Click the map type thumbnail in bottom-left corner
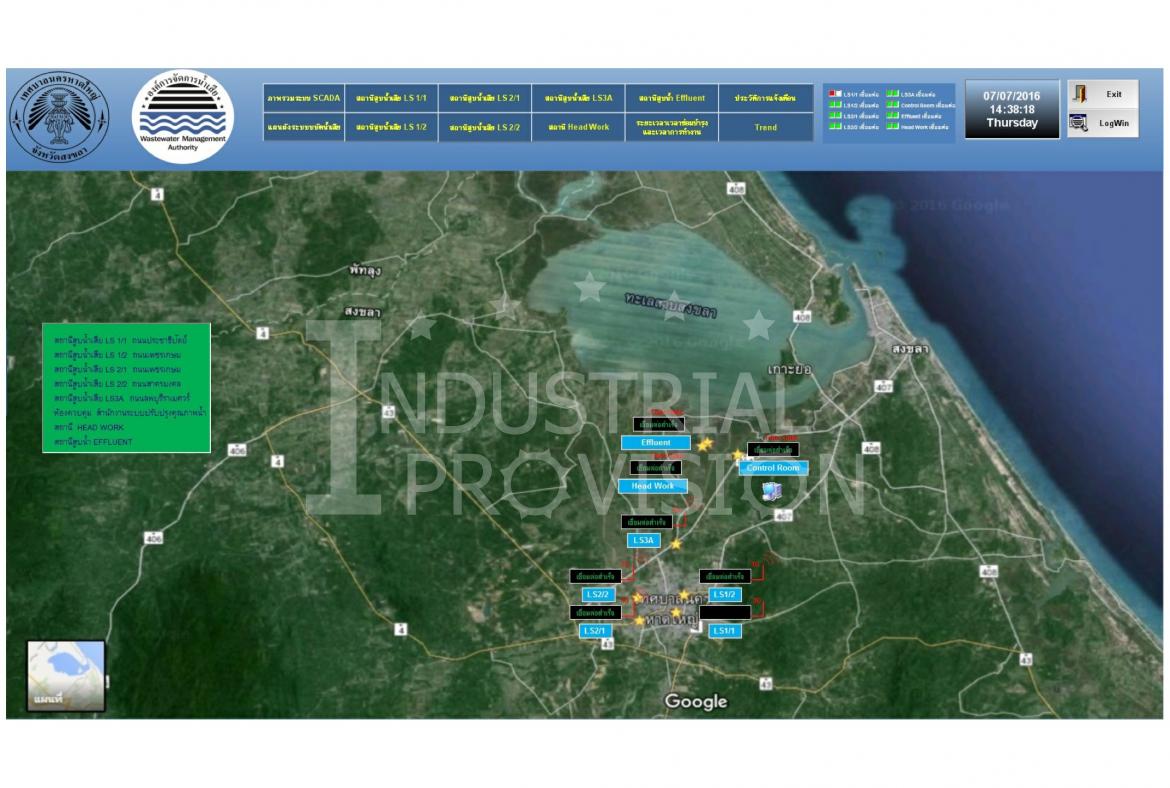Image resolution: width=1170 pixels, height=788 pixels. (66, 675)
